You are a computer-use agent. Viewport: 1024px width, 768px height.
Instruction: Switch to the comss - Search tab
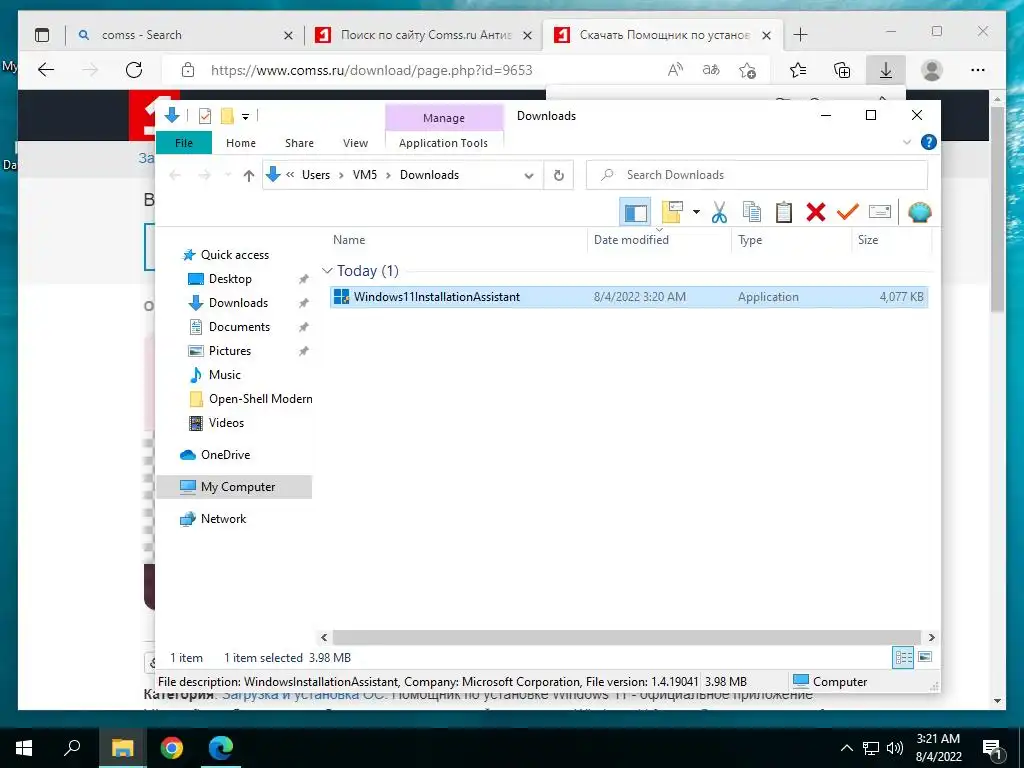coord(187,35)
